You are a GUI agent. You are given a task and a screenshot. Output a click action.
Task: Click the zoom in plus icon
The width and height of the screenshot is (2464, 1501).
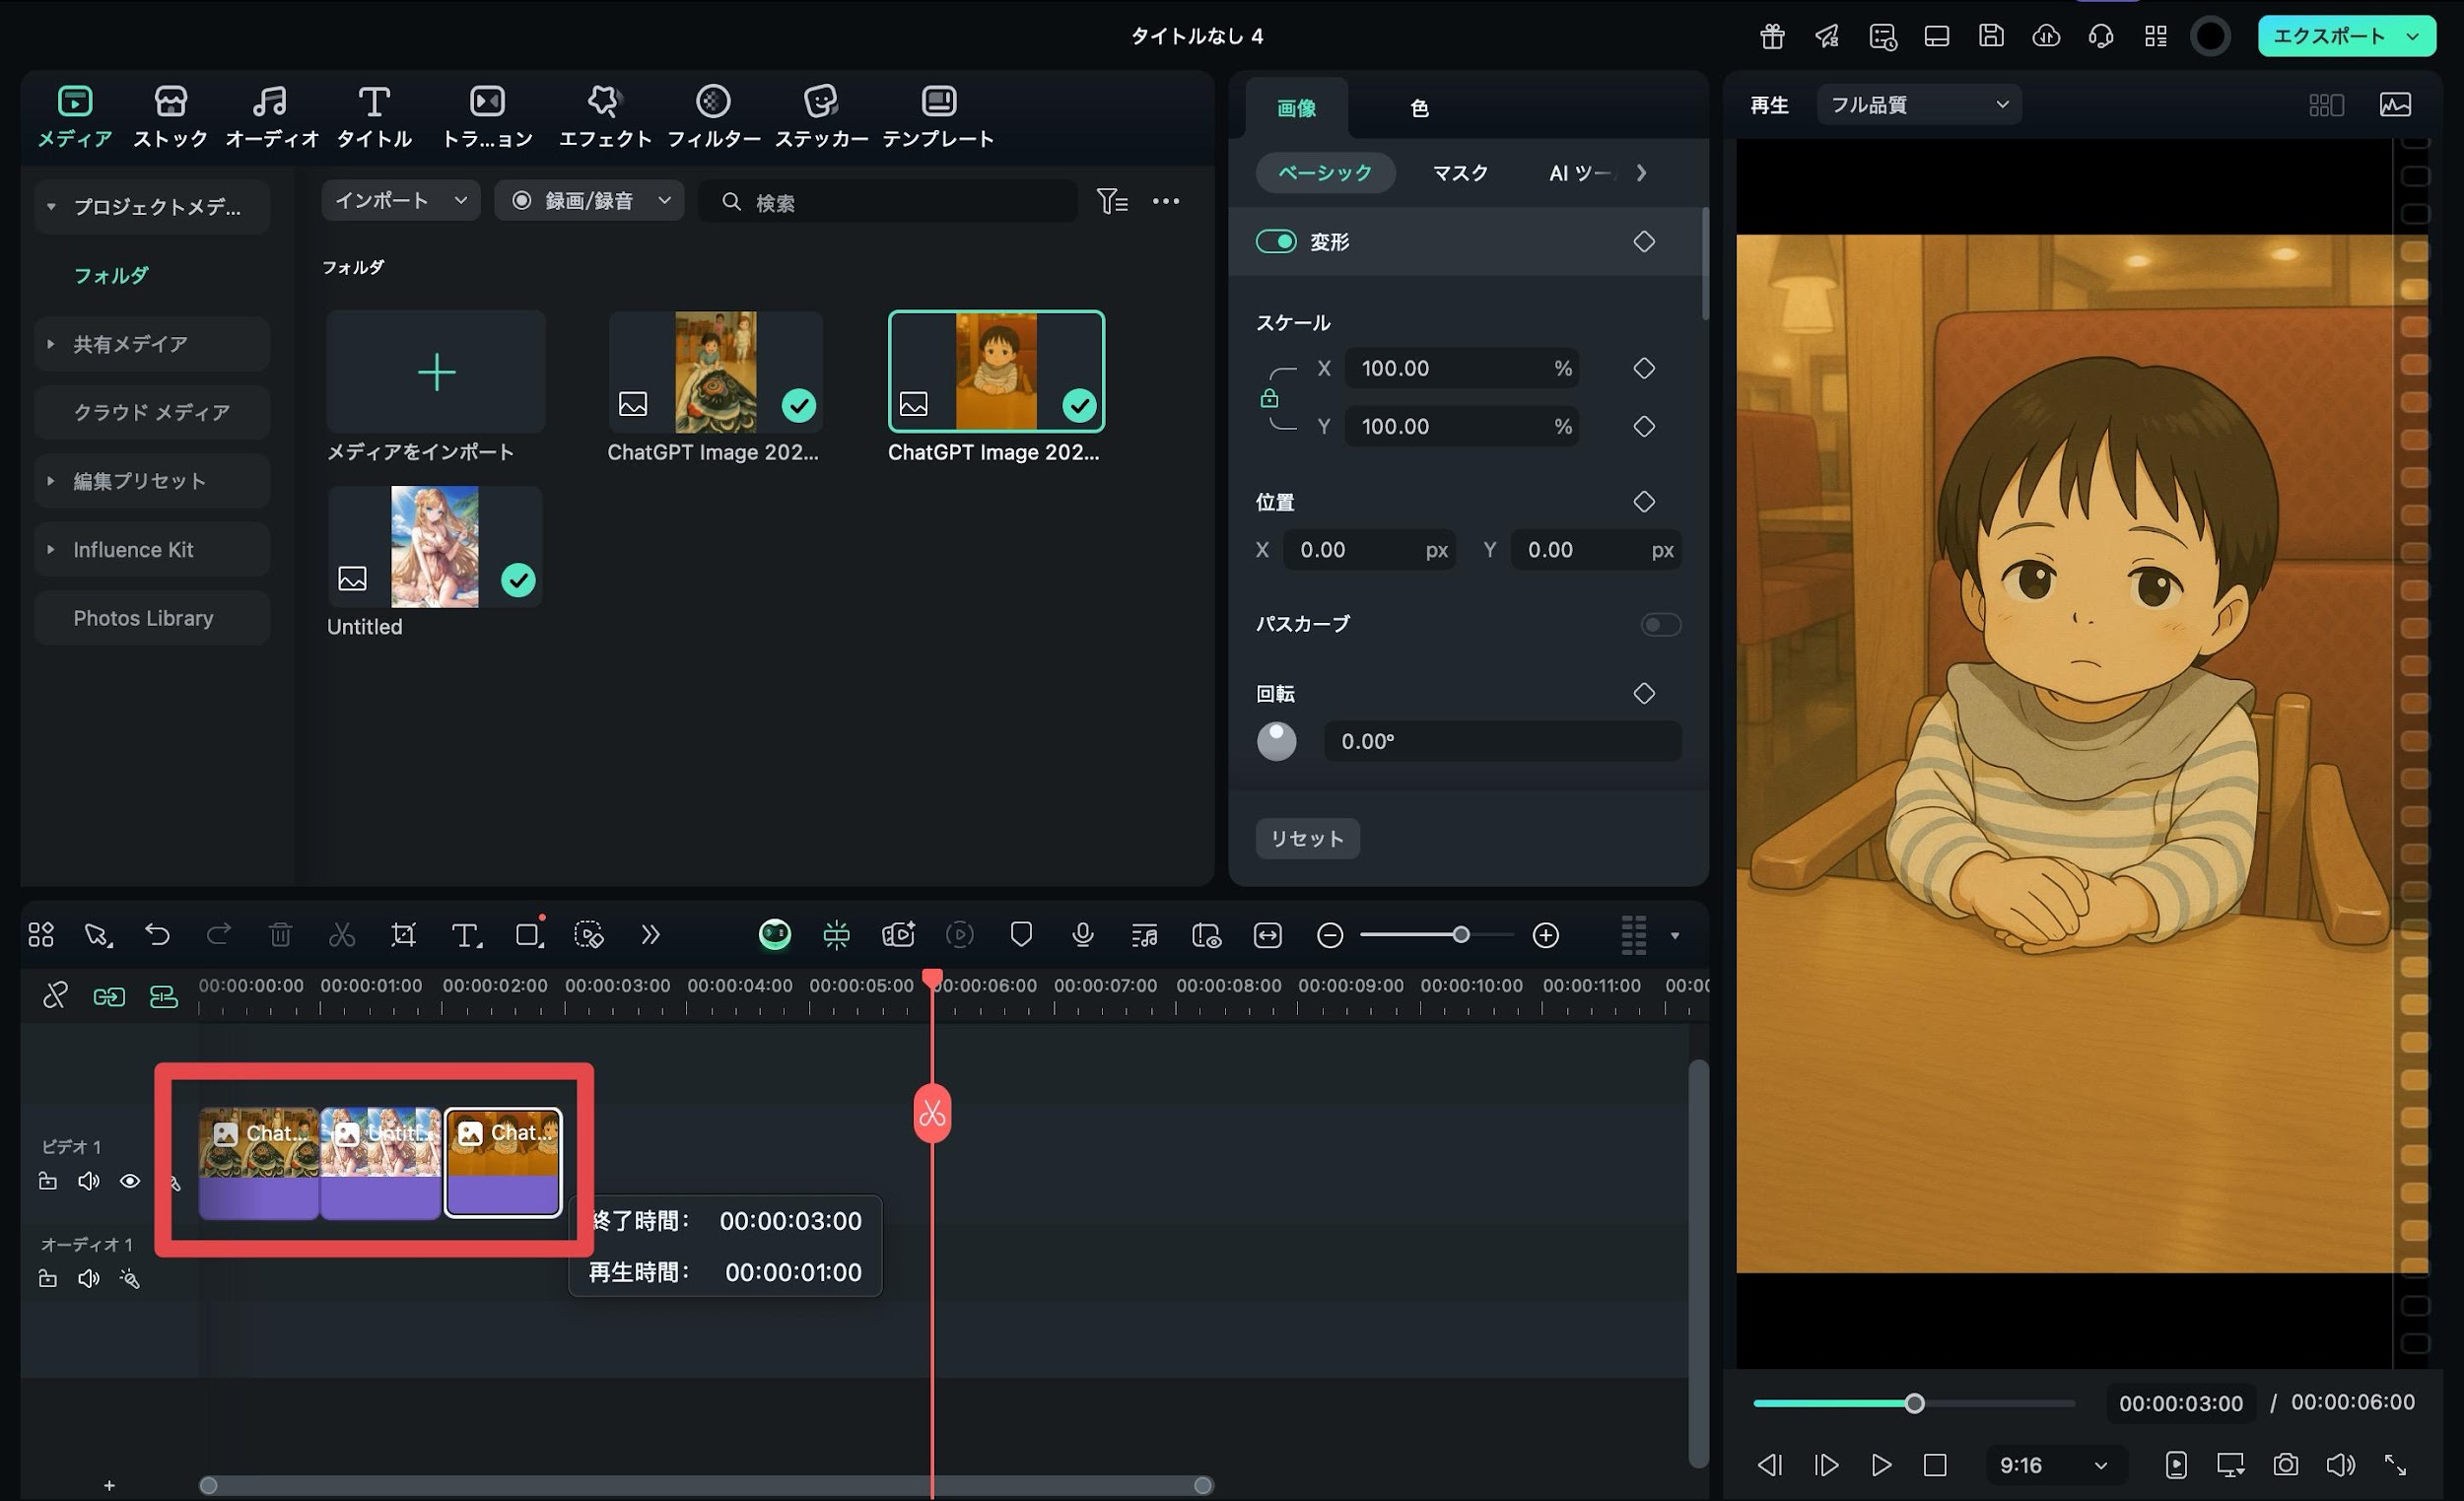(x=1546, y=935)
